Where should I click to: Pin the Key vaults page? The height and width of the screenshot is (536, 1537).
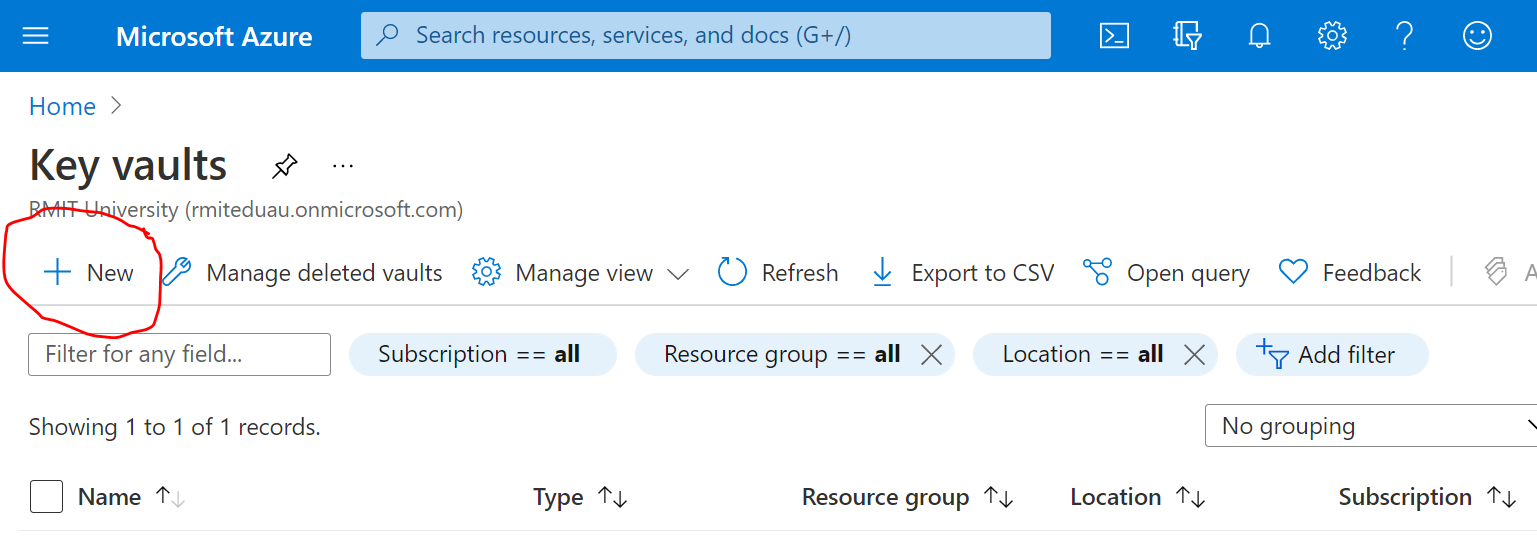tap(285, 166)
